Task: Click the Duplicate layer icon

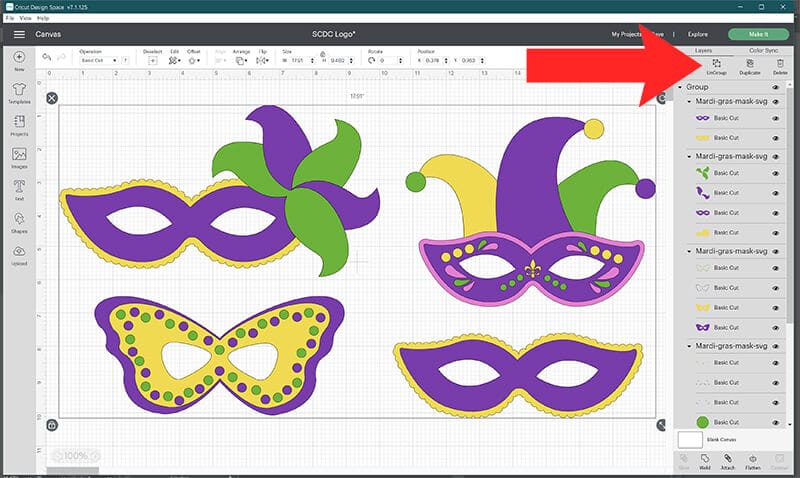Action: point(749,66)
